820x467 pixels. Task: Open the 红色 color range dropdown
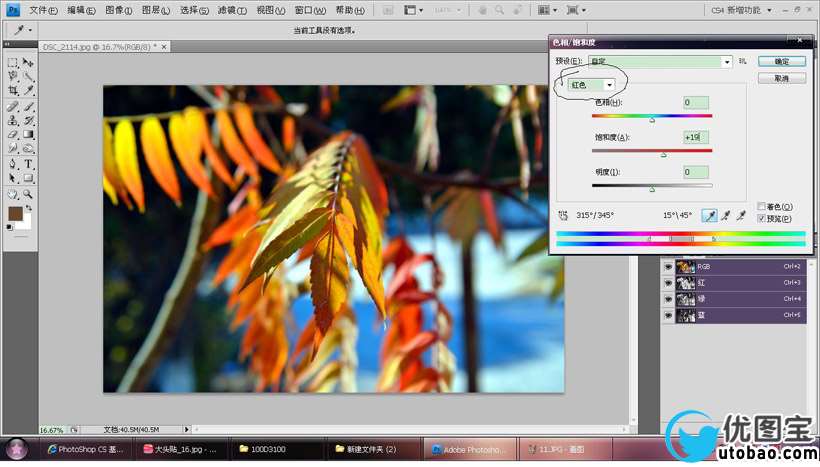pyautogui.click(x=591, y=85)
